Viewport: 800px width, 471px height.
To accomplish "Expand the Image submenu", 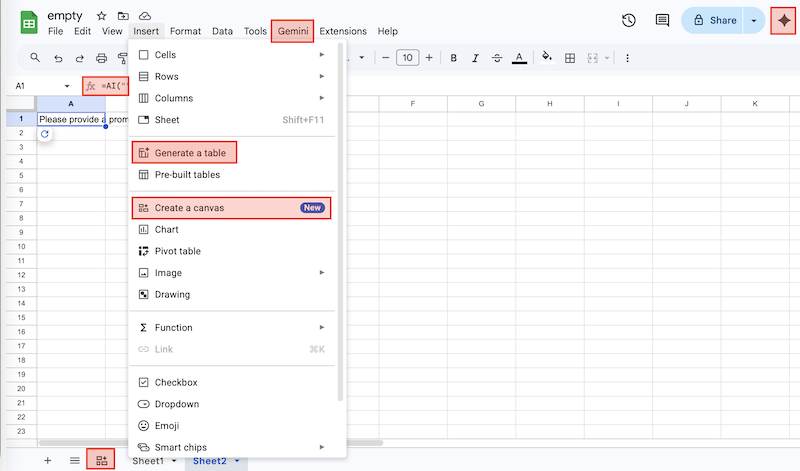I will point(232,273).
